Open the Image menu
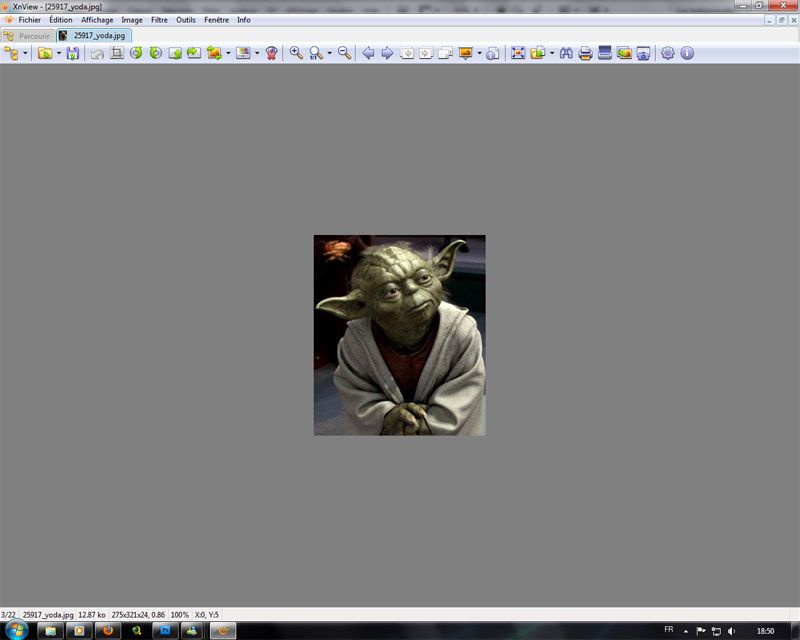 [132, 20]
